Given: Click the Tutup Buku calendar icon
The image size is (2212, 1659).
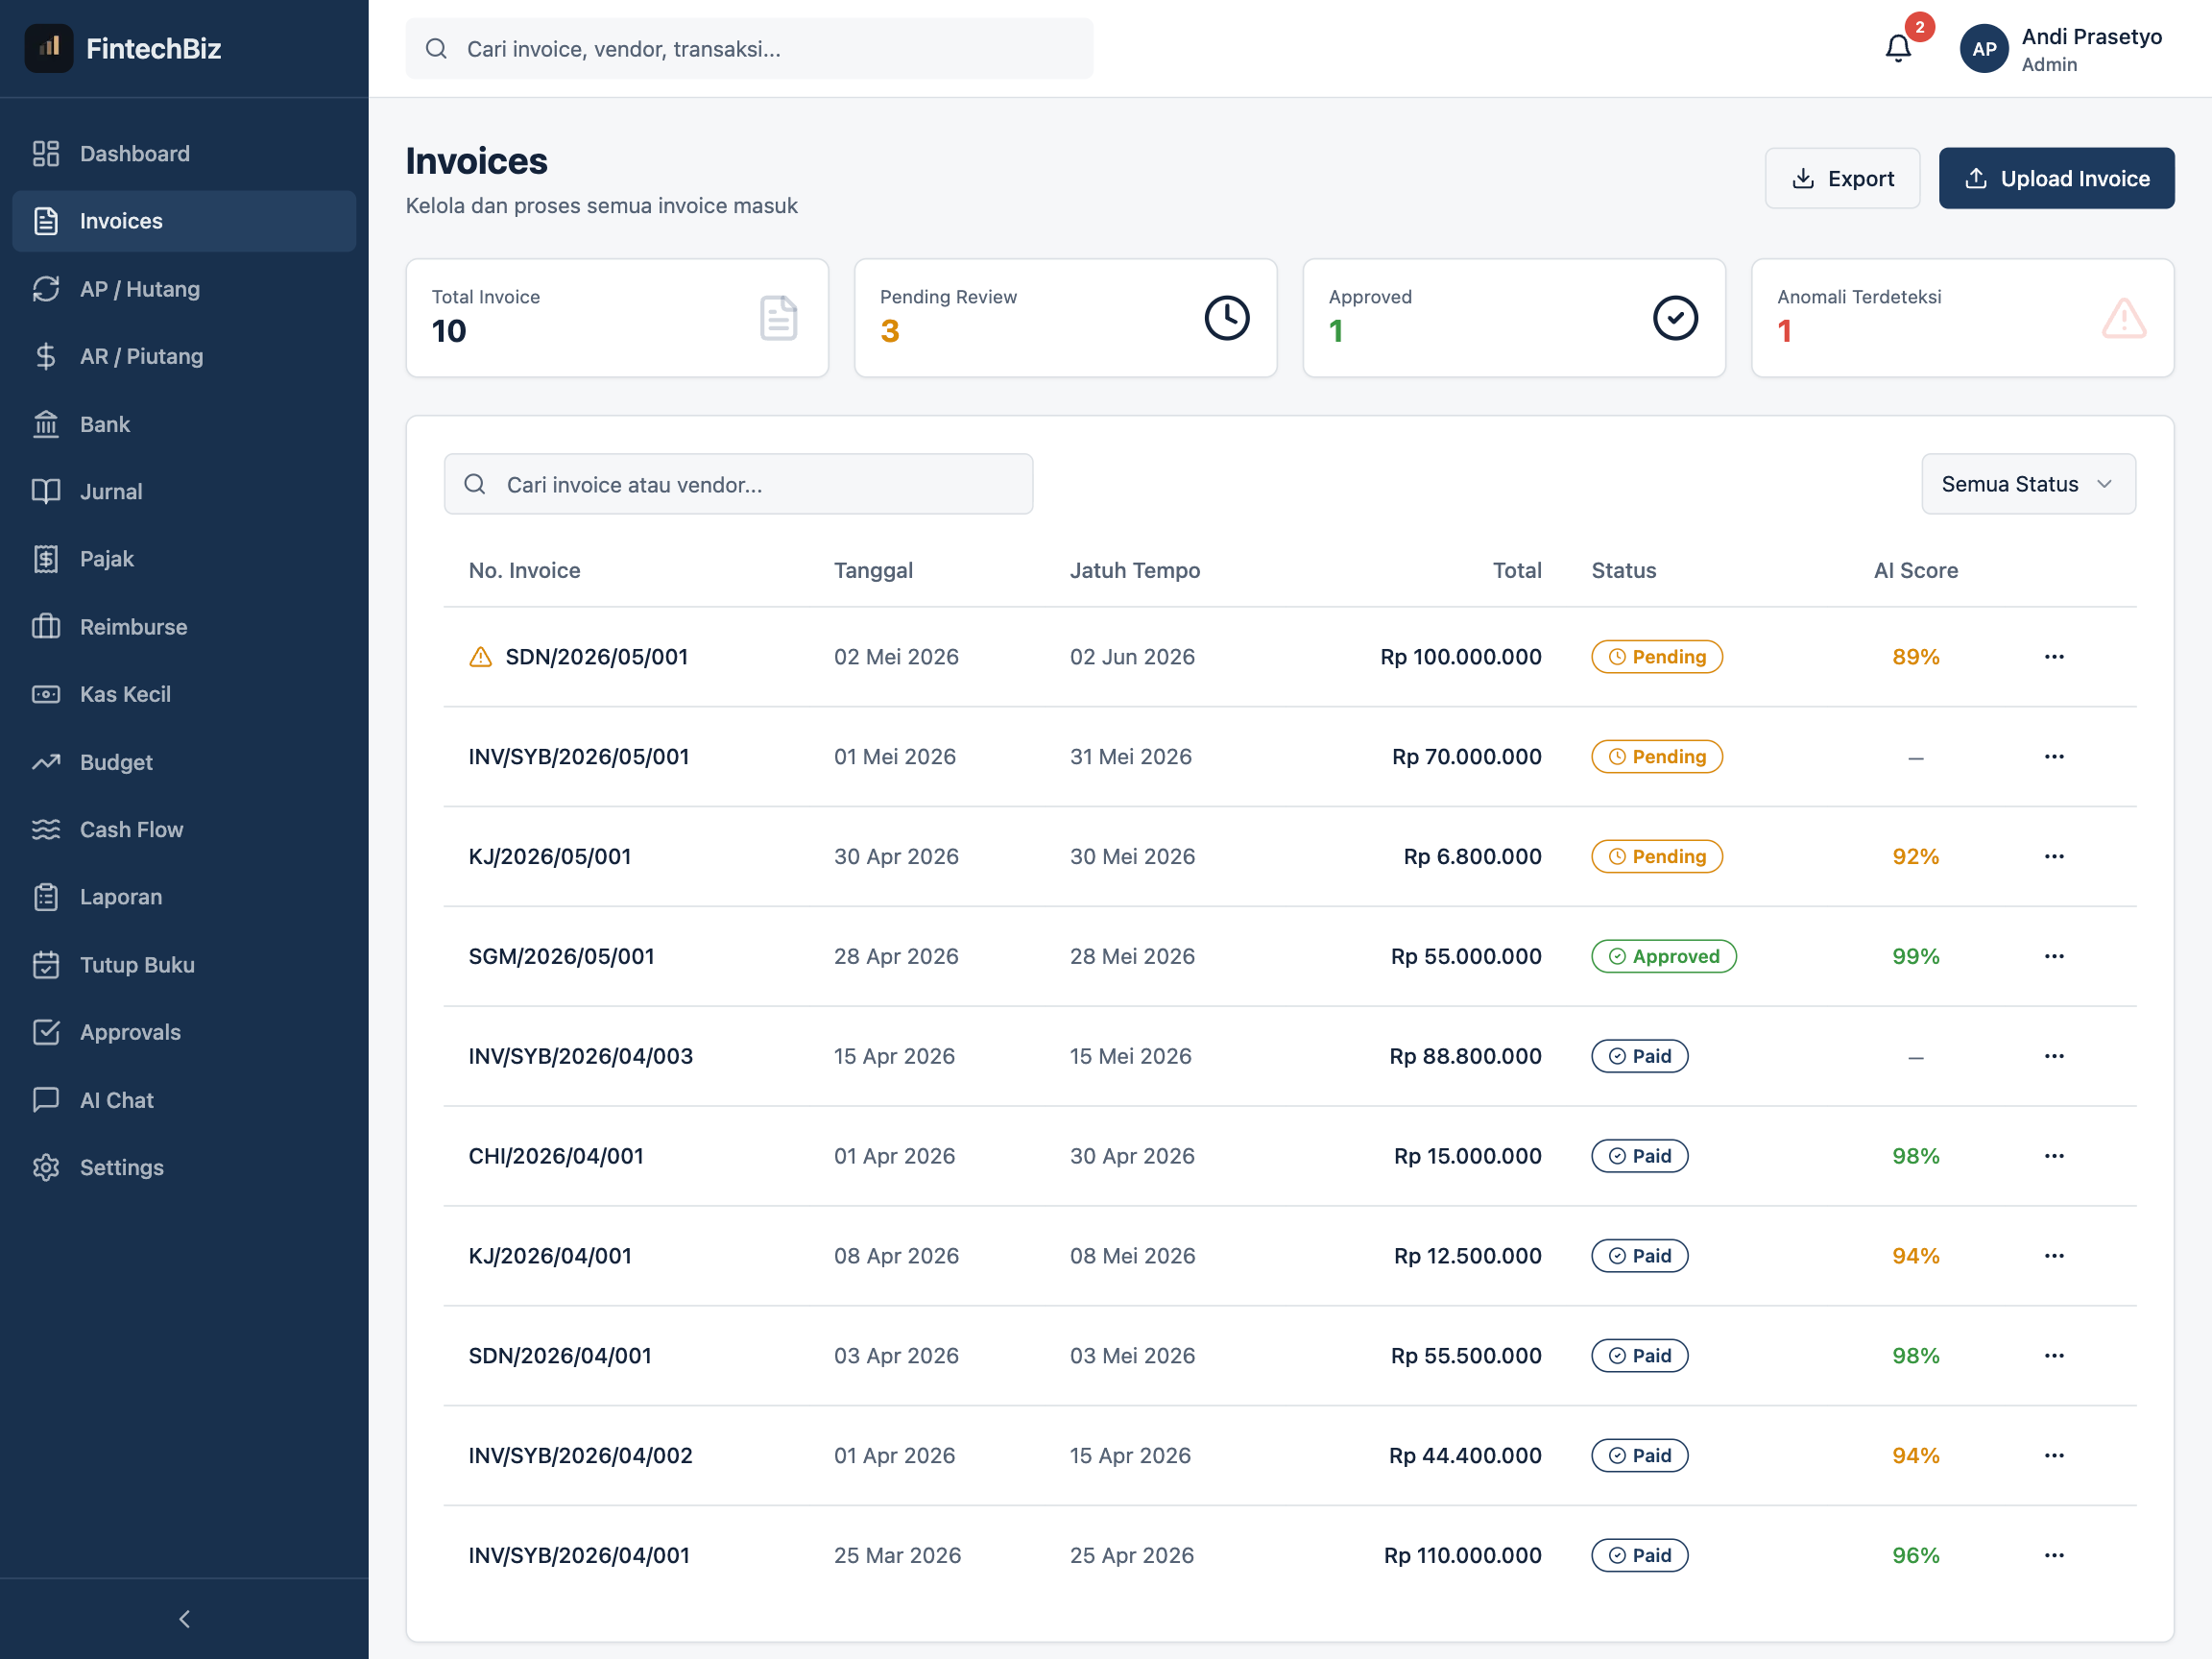Looking at the screenshot, I should click(46, 965).
